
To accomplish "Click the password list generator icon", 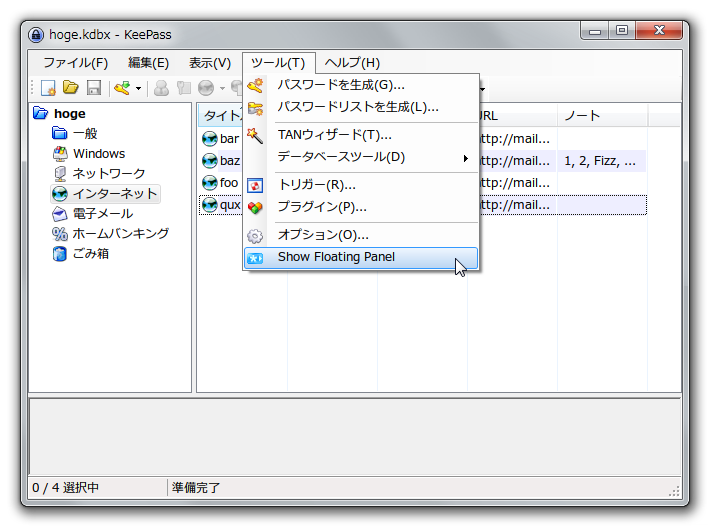I will [255, 108].
